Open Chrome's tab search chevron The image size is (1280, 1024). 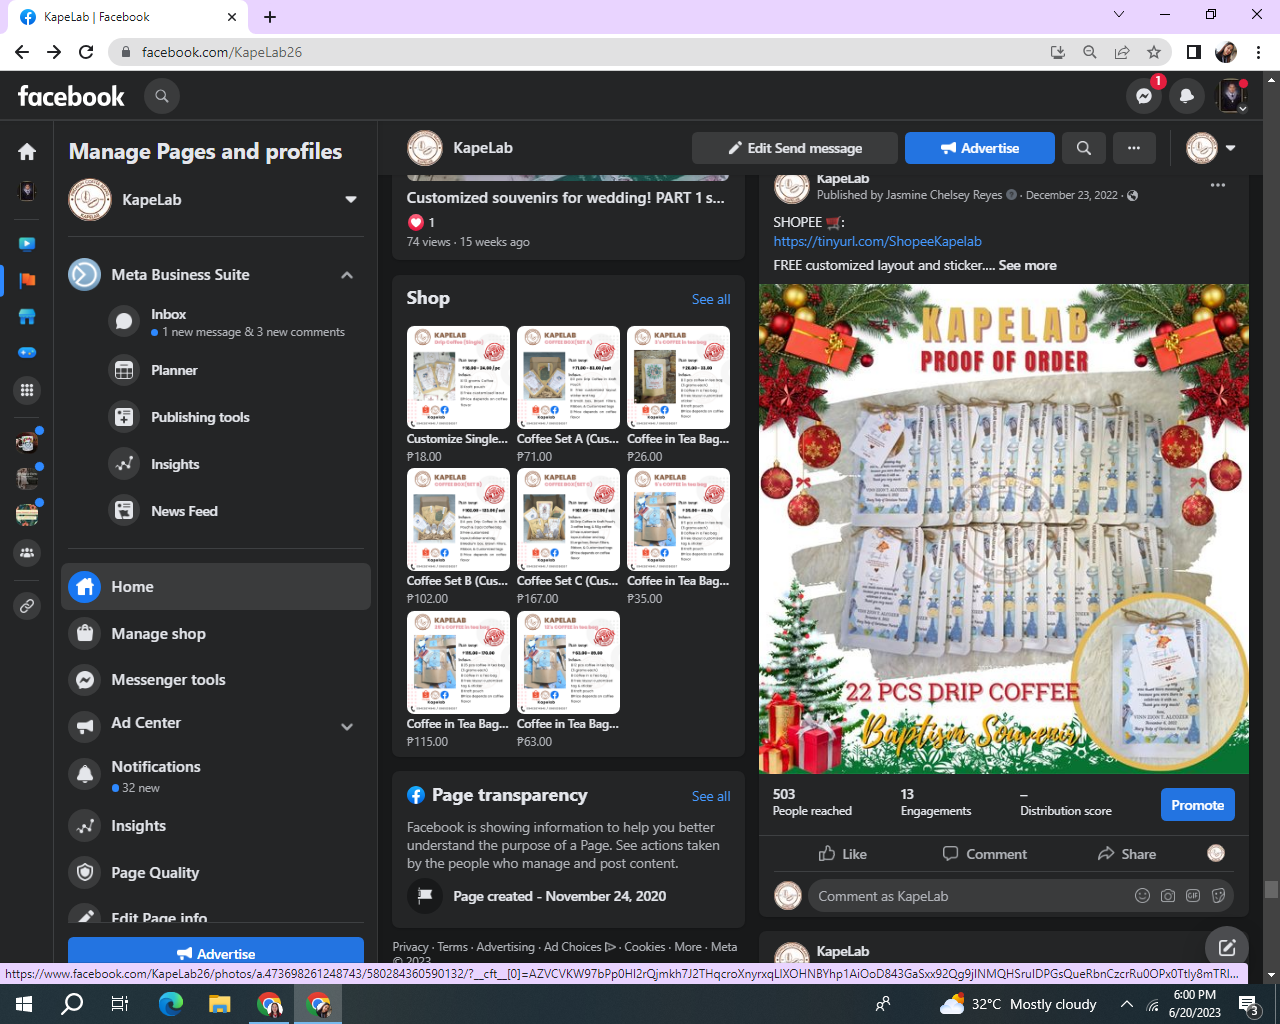[1119, 14]
